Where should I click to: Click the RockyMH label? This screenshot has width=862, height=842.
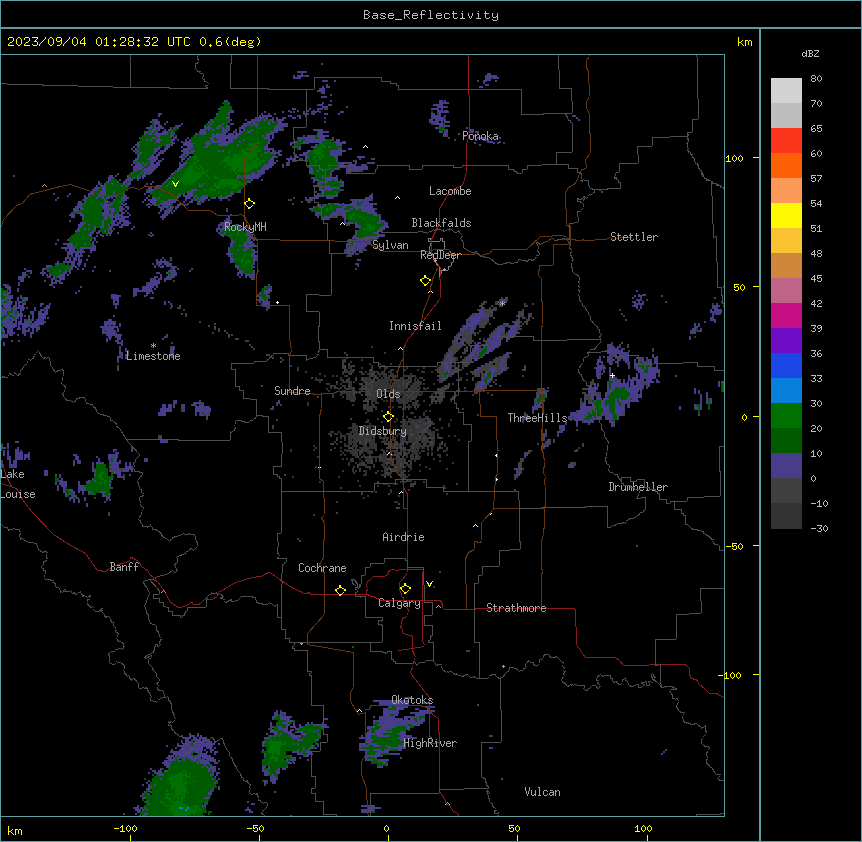coord(245,227)
